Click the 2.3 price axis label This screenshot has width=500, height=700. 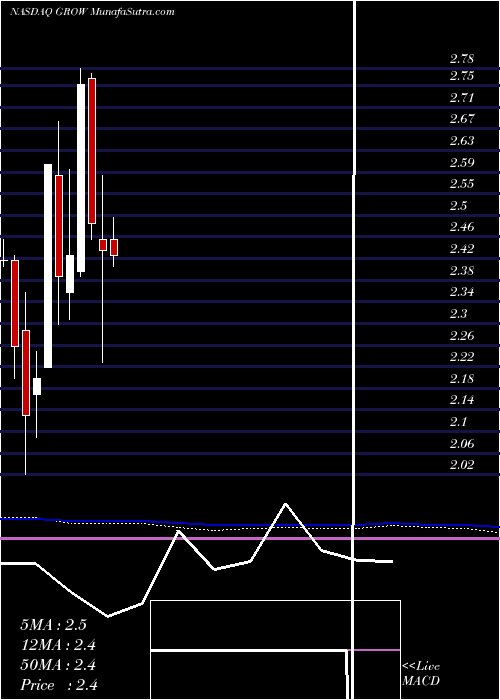(x=458, y=314)
